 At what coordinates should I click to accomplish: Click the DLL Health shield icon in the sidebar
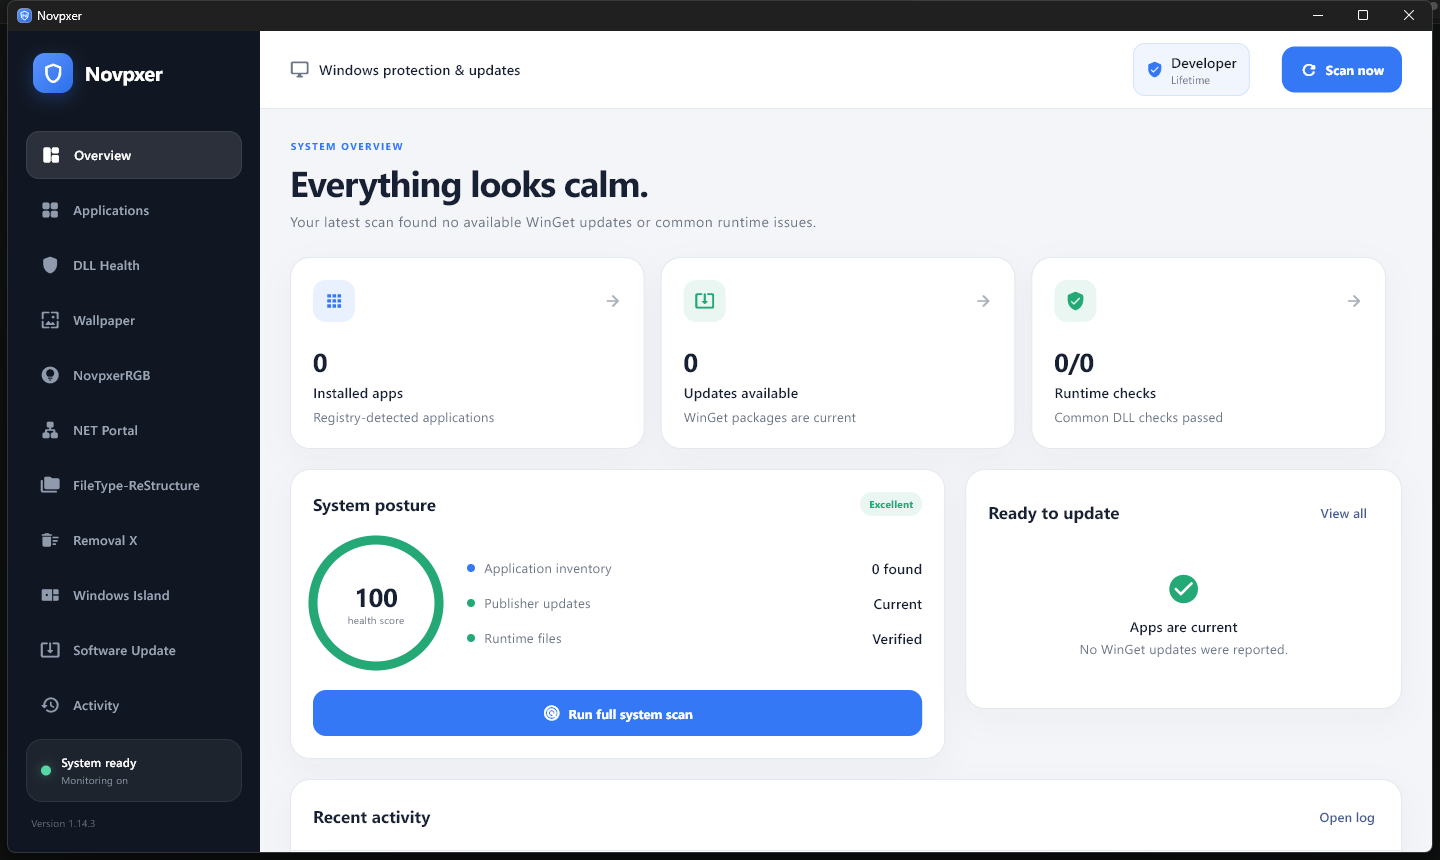[50, 265]
